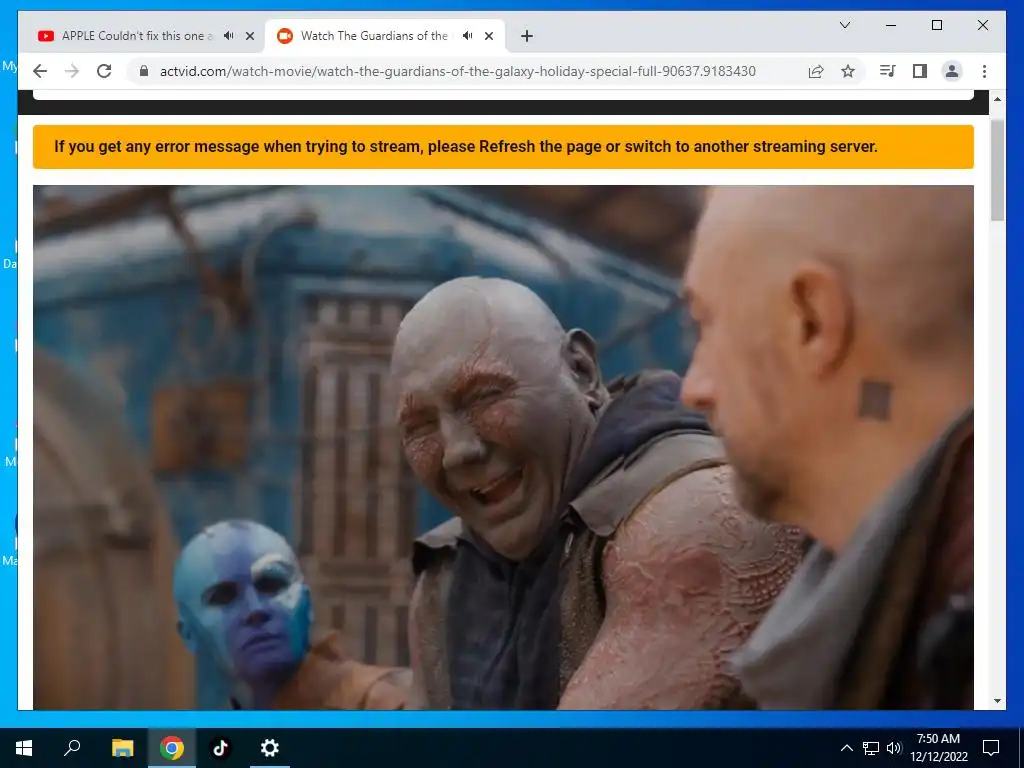Click the page scrollbar up arrow
The height and width of the screenshot is (768, 1024).
997,99
